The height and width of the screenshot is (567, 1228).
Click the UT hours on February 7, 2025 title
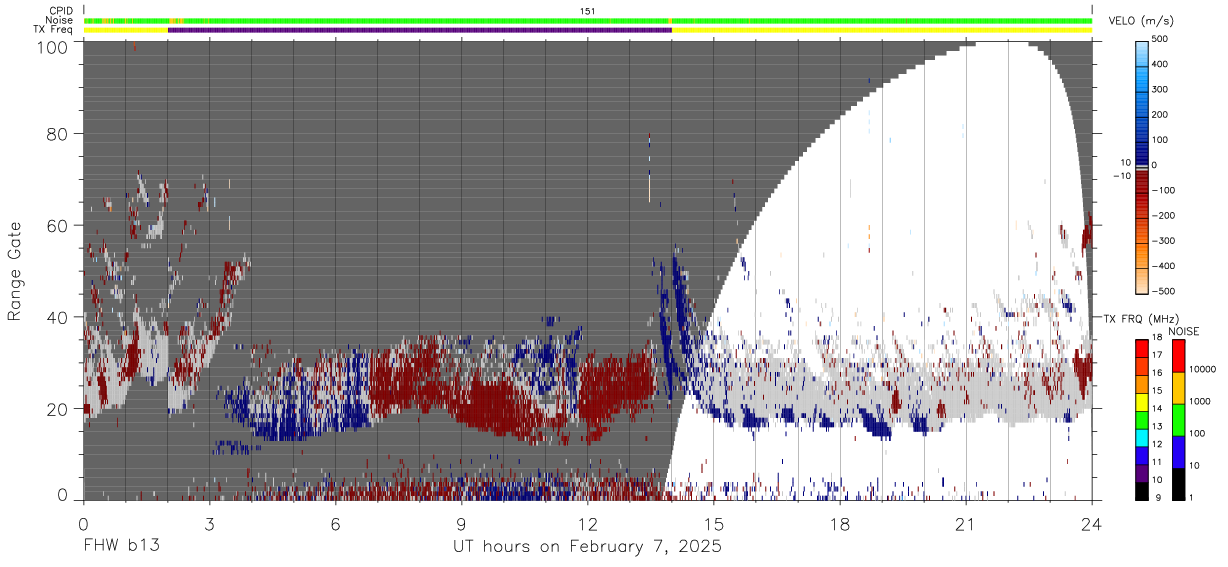(x=587, y=547)
